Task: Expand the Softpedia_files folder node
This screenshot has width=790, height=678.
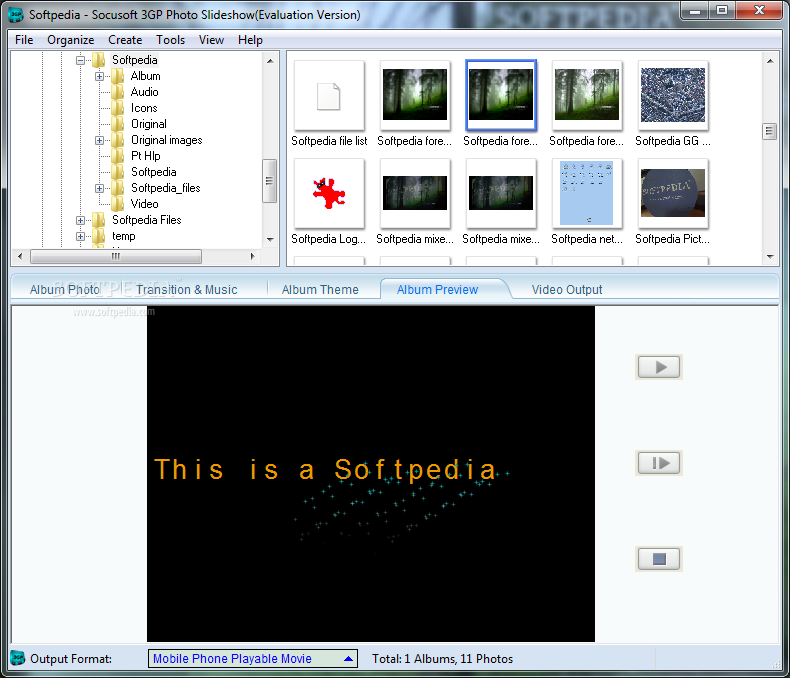Action: pos(99,188)
